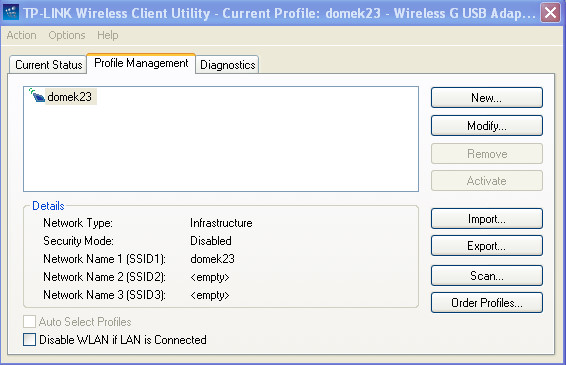Click Scan... to find networks
The height and width of the screenshot is (365, 566).
[x=487, y=276]
